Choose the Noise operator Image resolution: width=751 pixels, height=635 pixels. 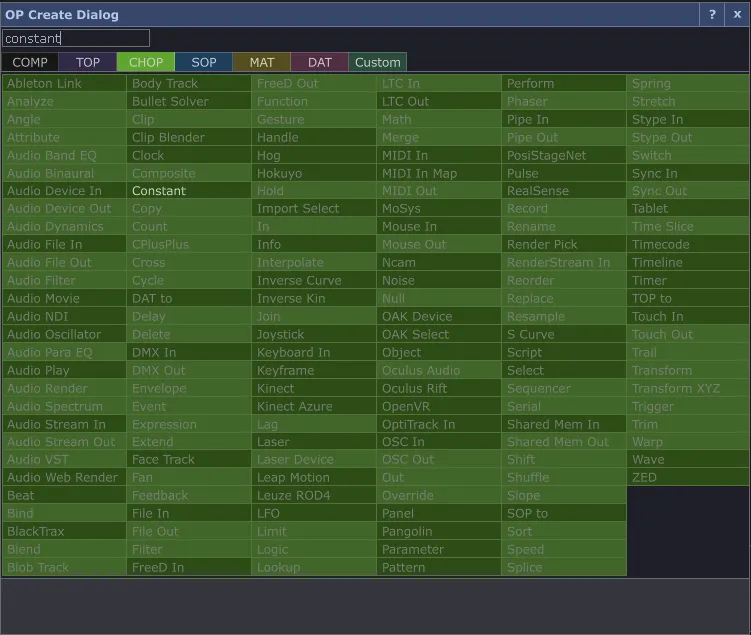[x=439, y=280]
